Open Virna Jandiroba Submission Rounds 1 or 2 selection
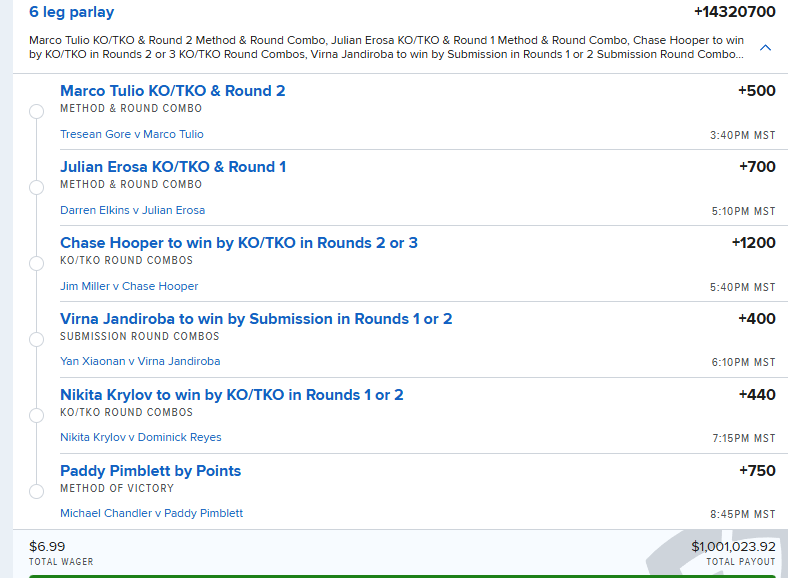 (256, 319)
